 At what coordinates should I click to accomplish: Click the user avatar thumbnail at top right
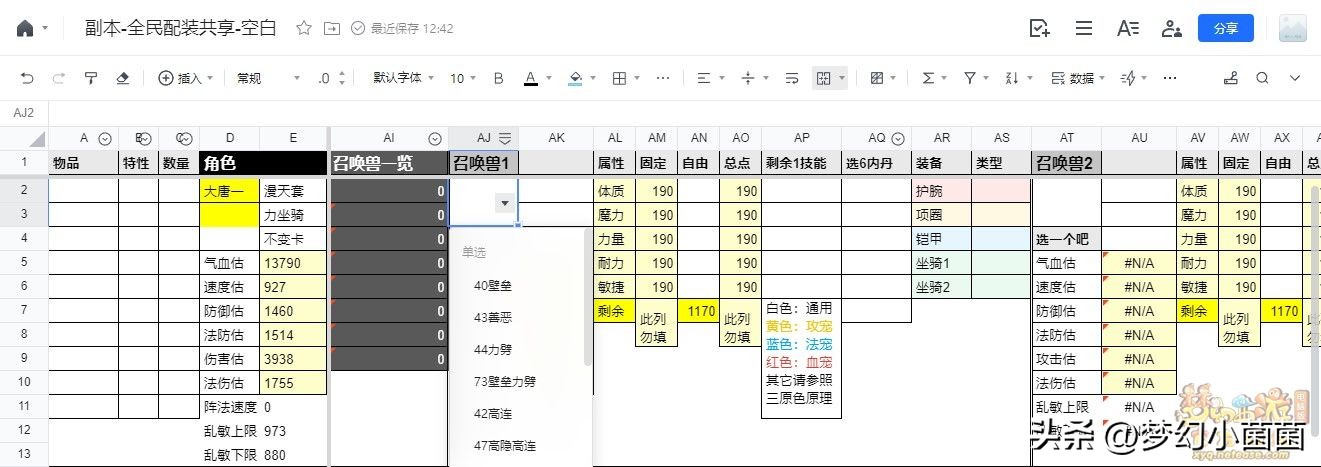click(1292, 28)
